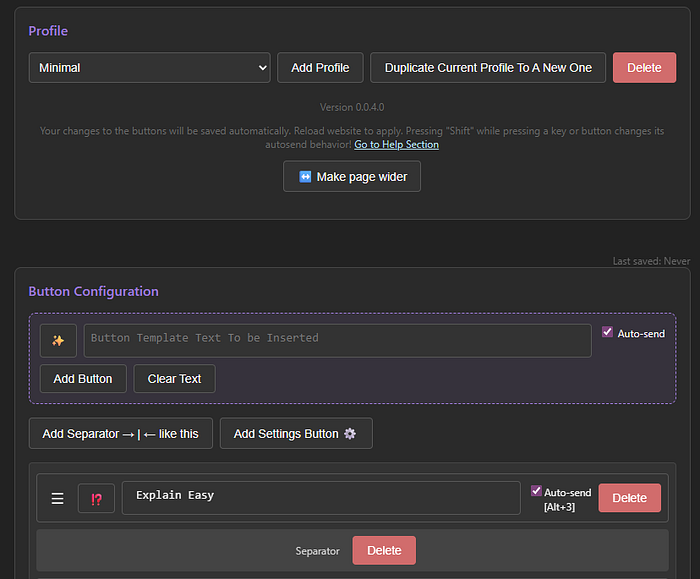
Task: Duplicate current profile to a new one
Action: [488, 68]
